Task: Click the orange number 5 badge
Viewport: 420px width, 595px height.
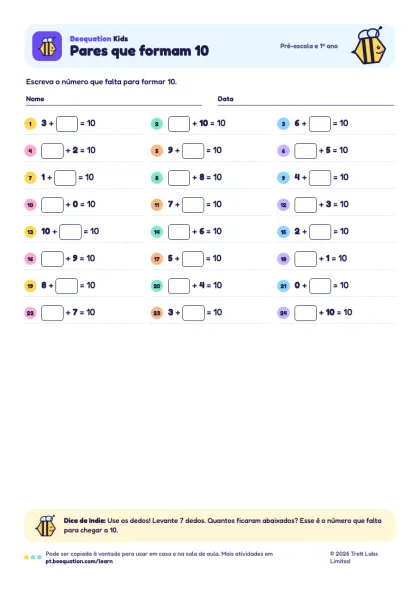Action: (x=157, y=151)
